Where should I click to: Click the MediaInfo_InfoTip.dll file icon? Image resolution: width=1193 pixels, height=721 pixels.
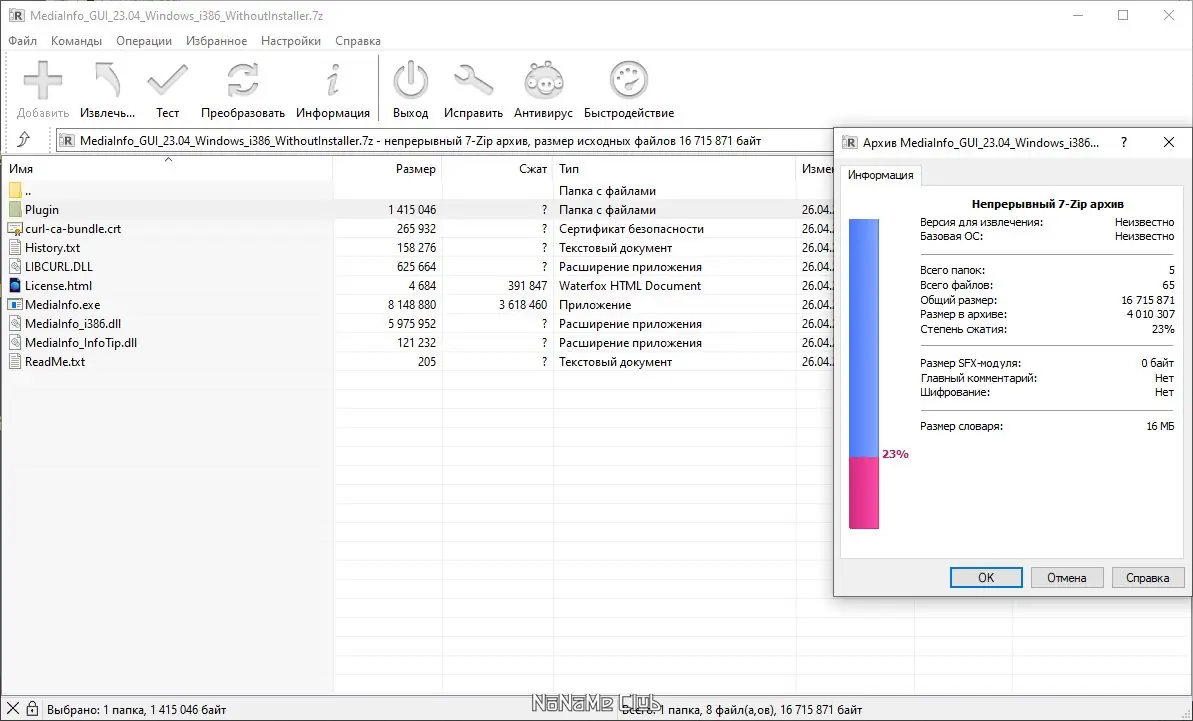15,342
